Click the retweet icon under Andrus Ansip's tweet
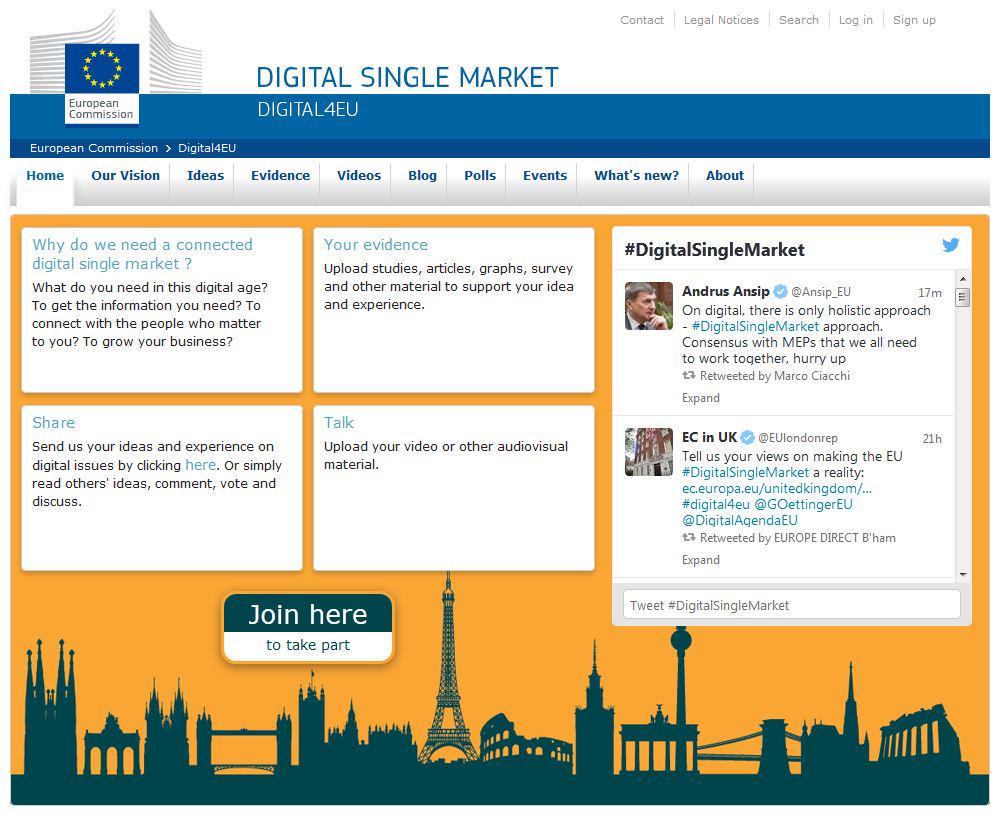The height and width of the screenshot is (814, 1001). [x=689, y=375]
